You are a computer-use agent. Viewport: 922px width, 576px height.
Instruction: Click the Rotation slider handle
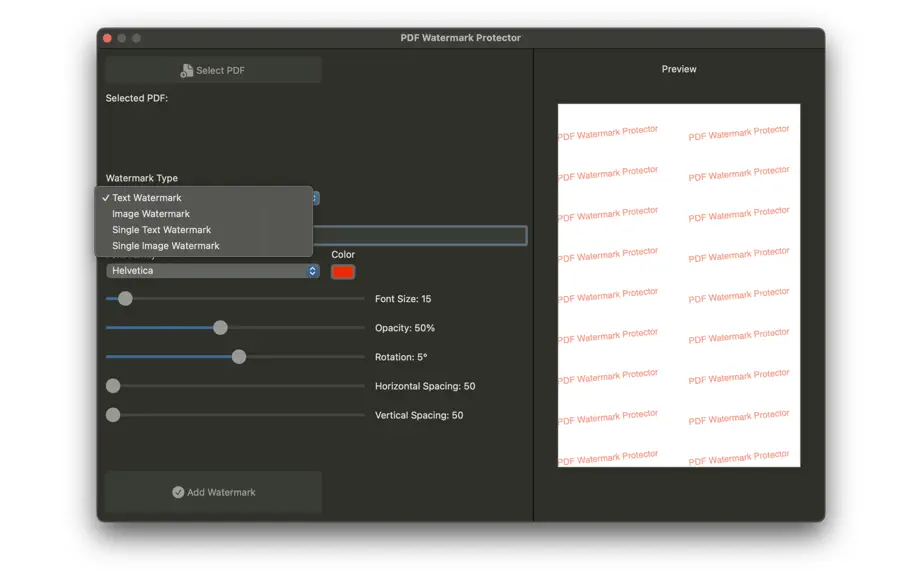tap(239, 357)
